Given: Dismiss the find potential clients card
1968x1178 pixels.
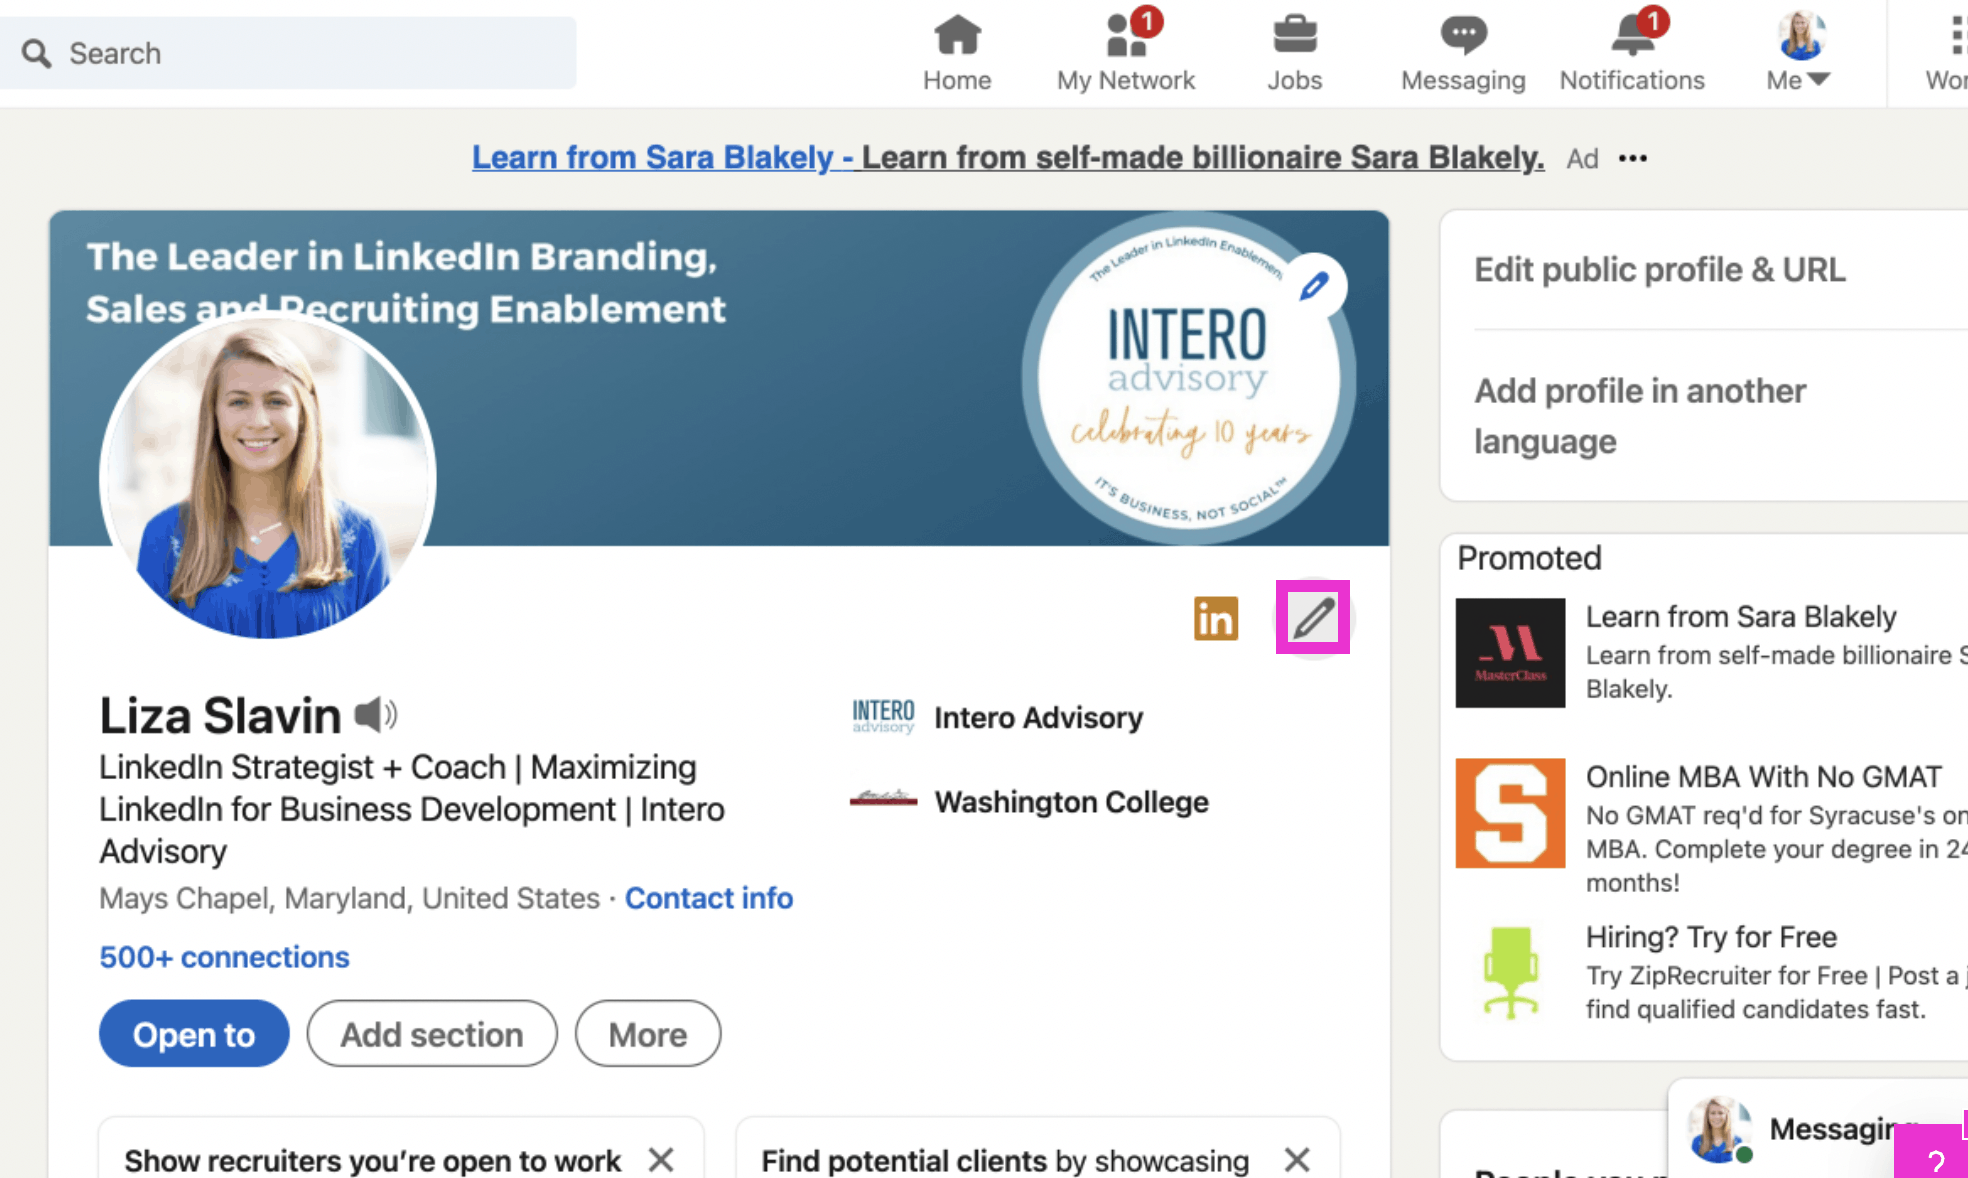Looking at the screenshot, I should pos(1297,1160).
